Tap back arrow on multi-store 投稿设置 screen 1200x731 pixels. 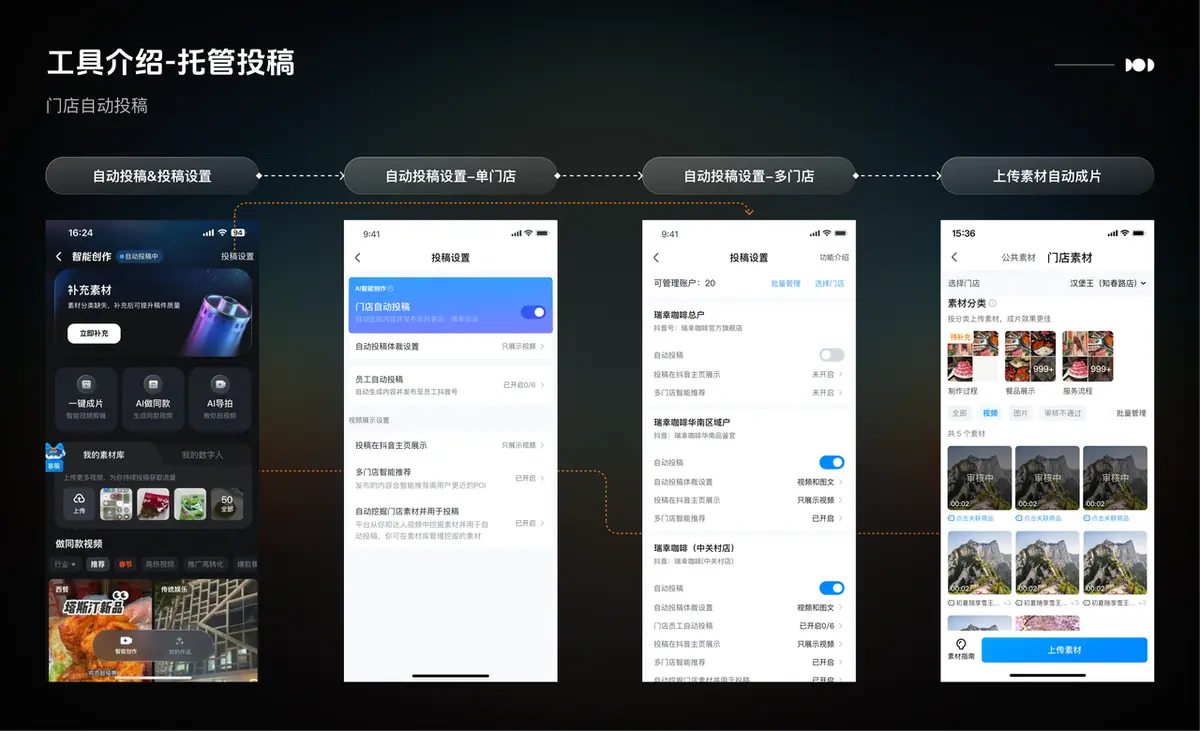point(656,258)
